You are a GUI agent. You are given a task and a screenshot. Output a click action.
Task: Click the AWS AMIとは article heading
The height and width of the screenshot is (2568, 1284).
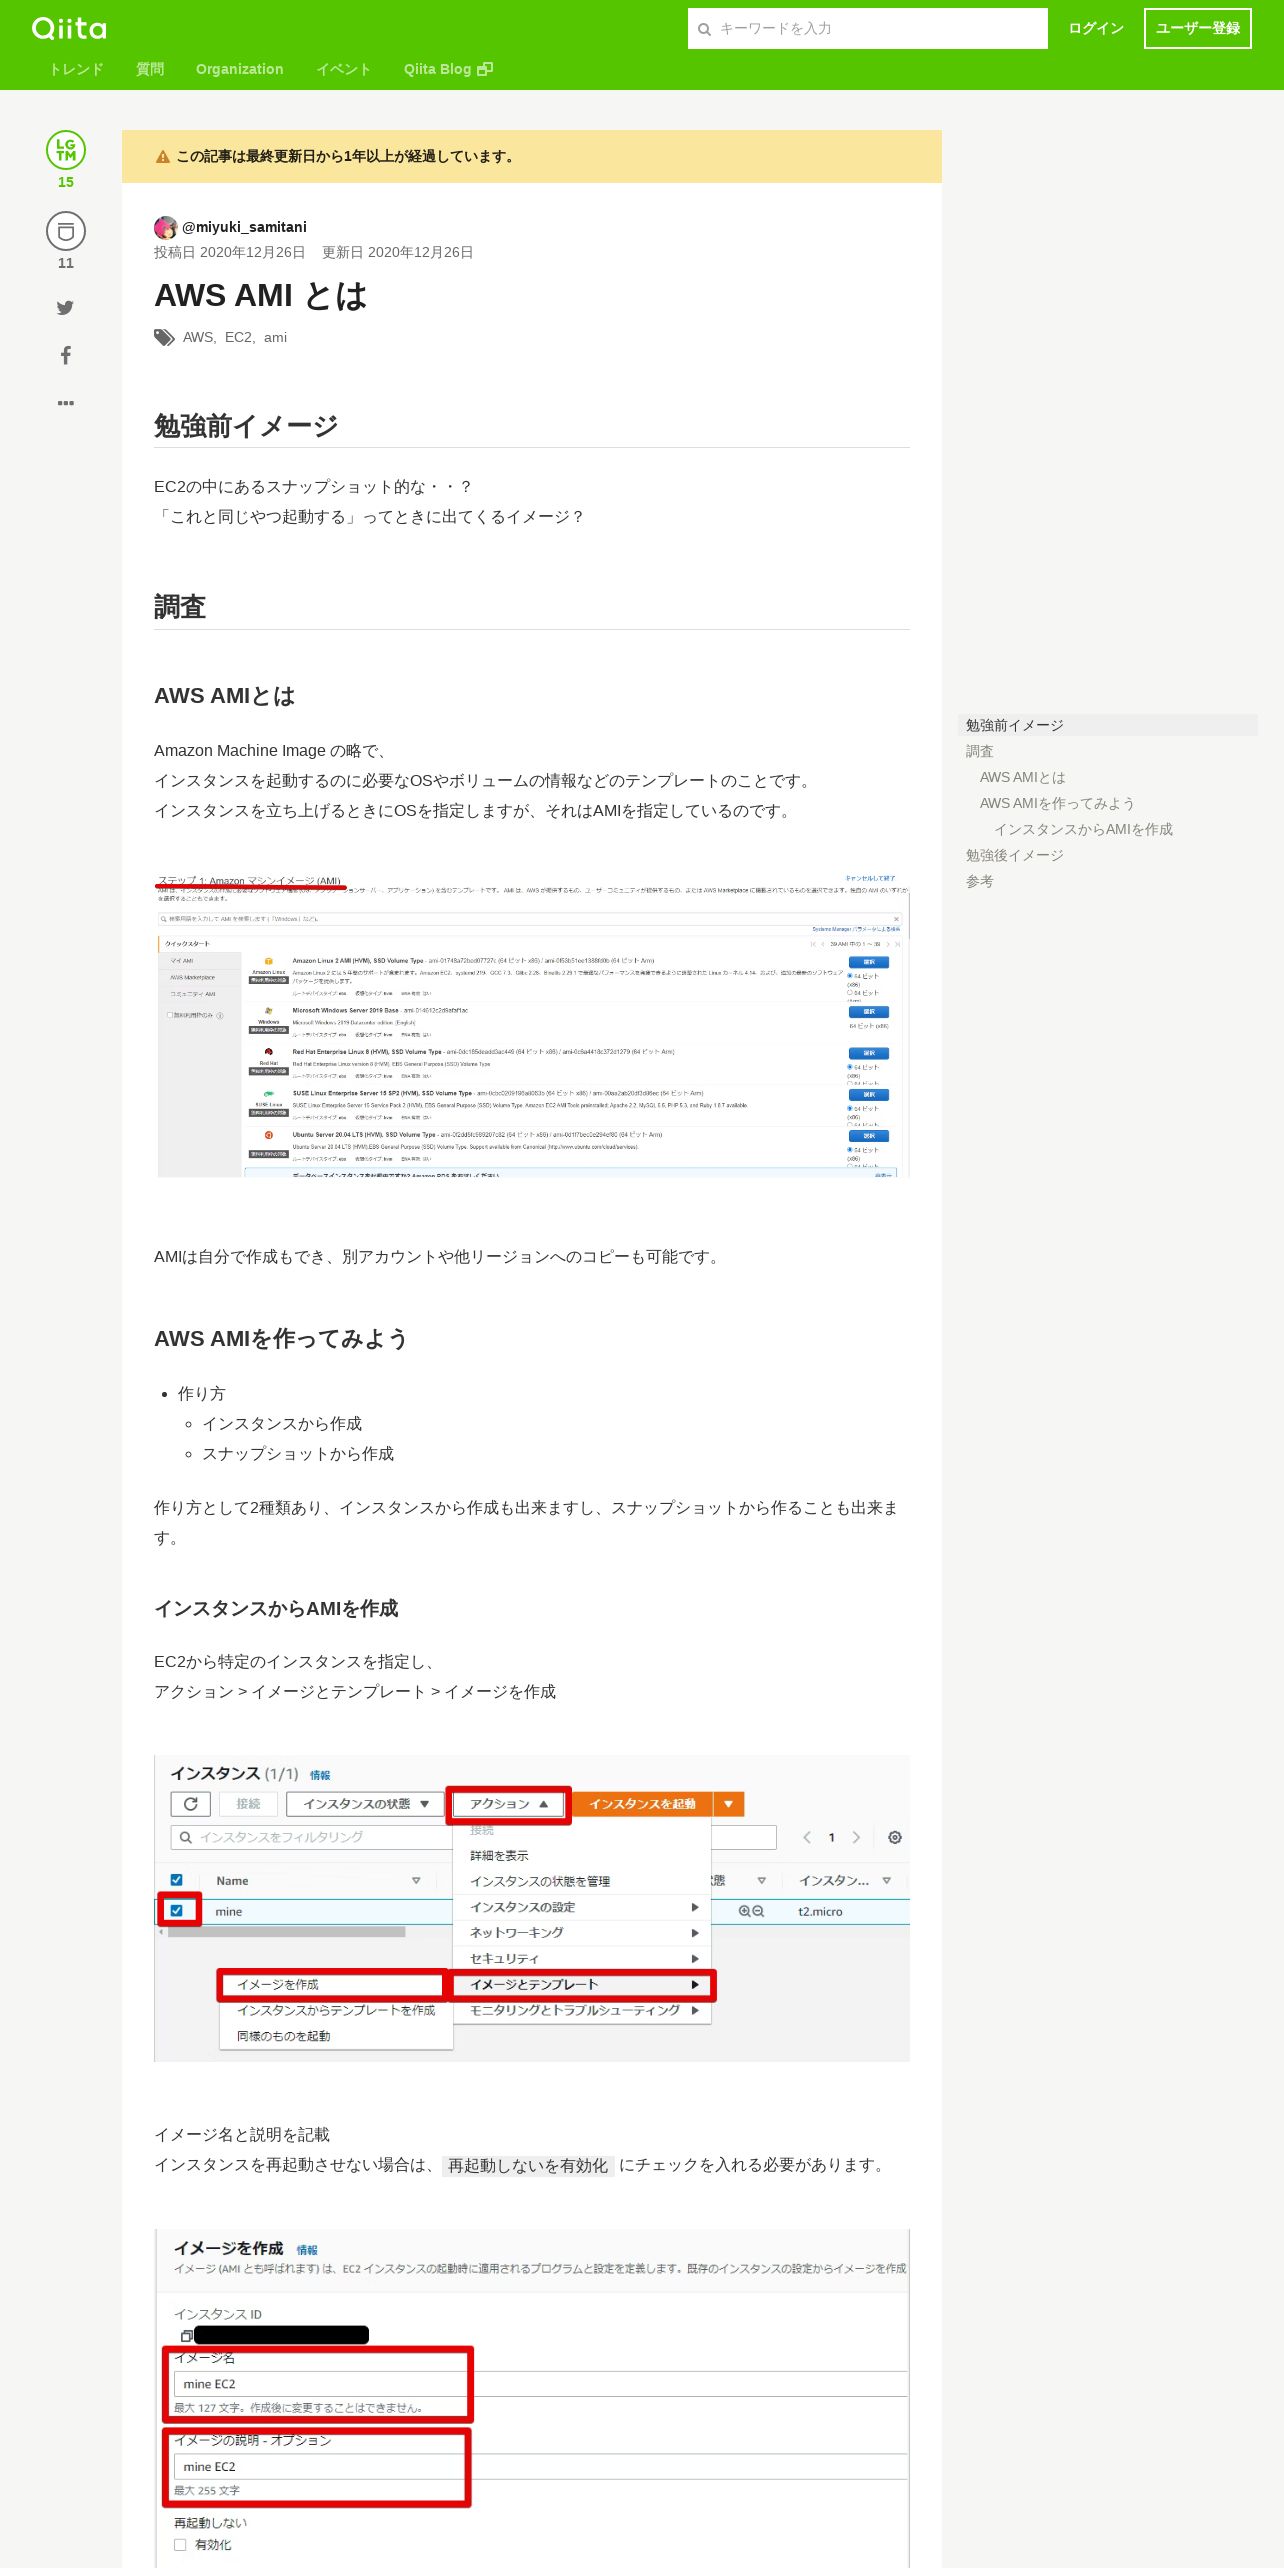point(224,696)
